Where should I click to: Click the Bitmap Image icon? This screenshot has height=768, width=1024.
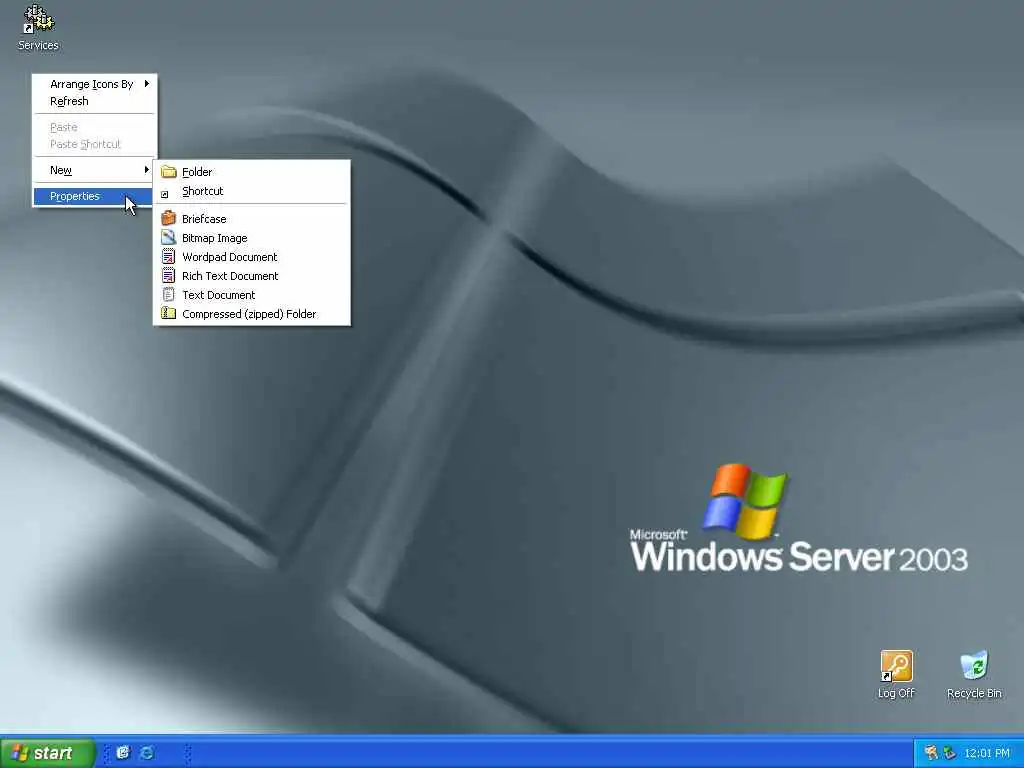[x=168, y=237]
